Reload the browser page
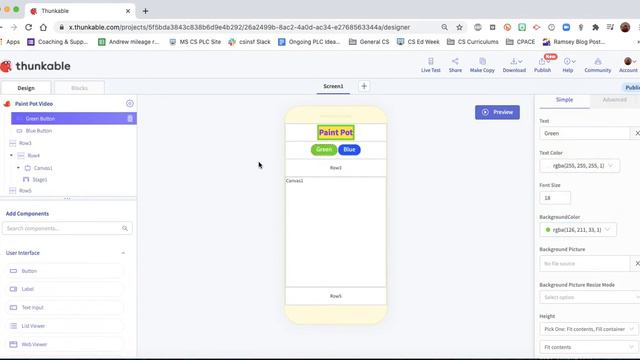This screenshot has height=360, width=640. click(x=29, y=27)
